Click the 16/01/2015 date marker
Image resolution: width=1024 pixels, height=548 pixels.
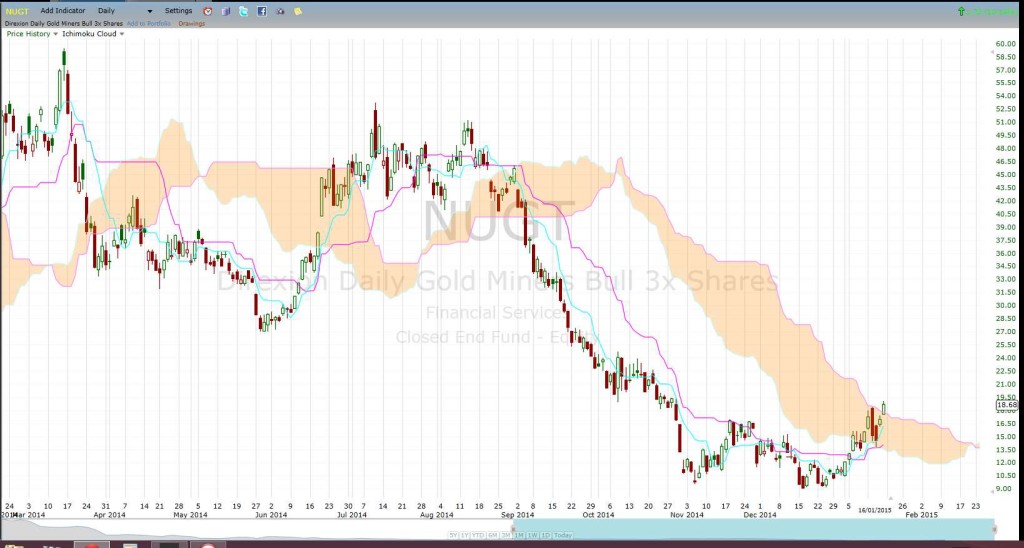pos(874,510)
